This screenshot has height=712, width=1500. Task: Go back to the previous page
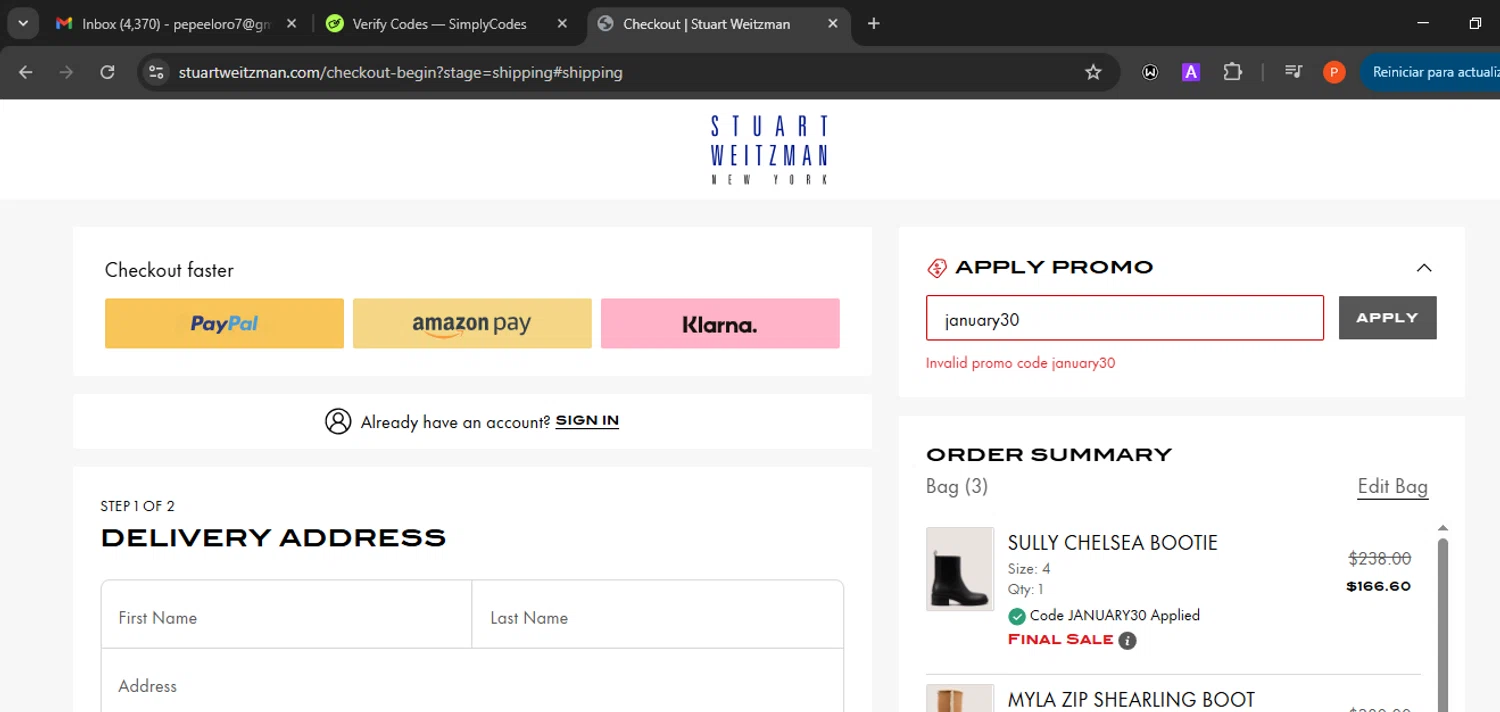[x=26, y=72]
